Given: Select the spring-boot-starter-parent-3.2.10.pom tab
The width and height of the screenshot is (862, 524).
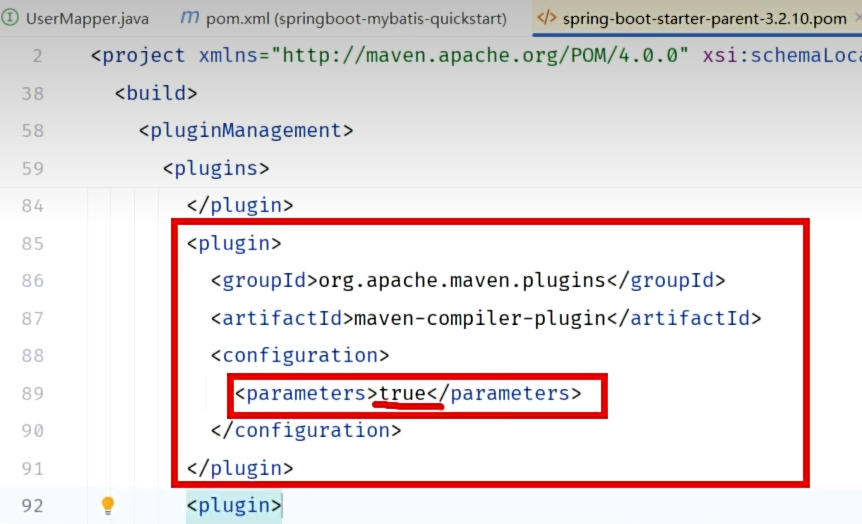Looking at the screenshot, I should [x=697, y=18].
